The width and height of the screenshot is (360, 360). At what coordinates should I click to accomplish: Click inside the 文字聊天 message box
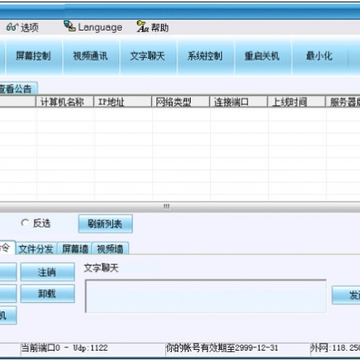click(206, 296)
